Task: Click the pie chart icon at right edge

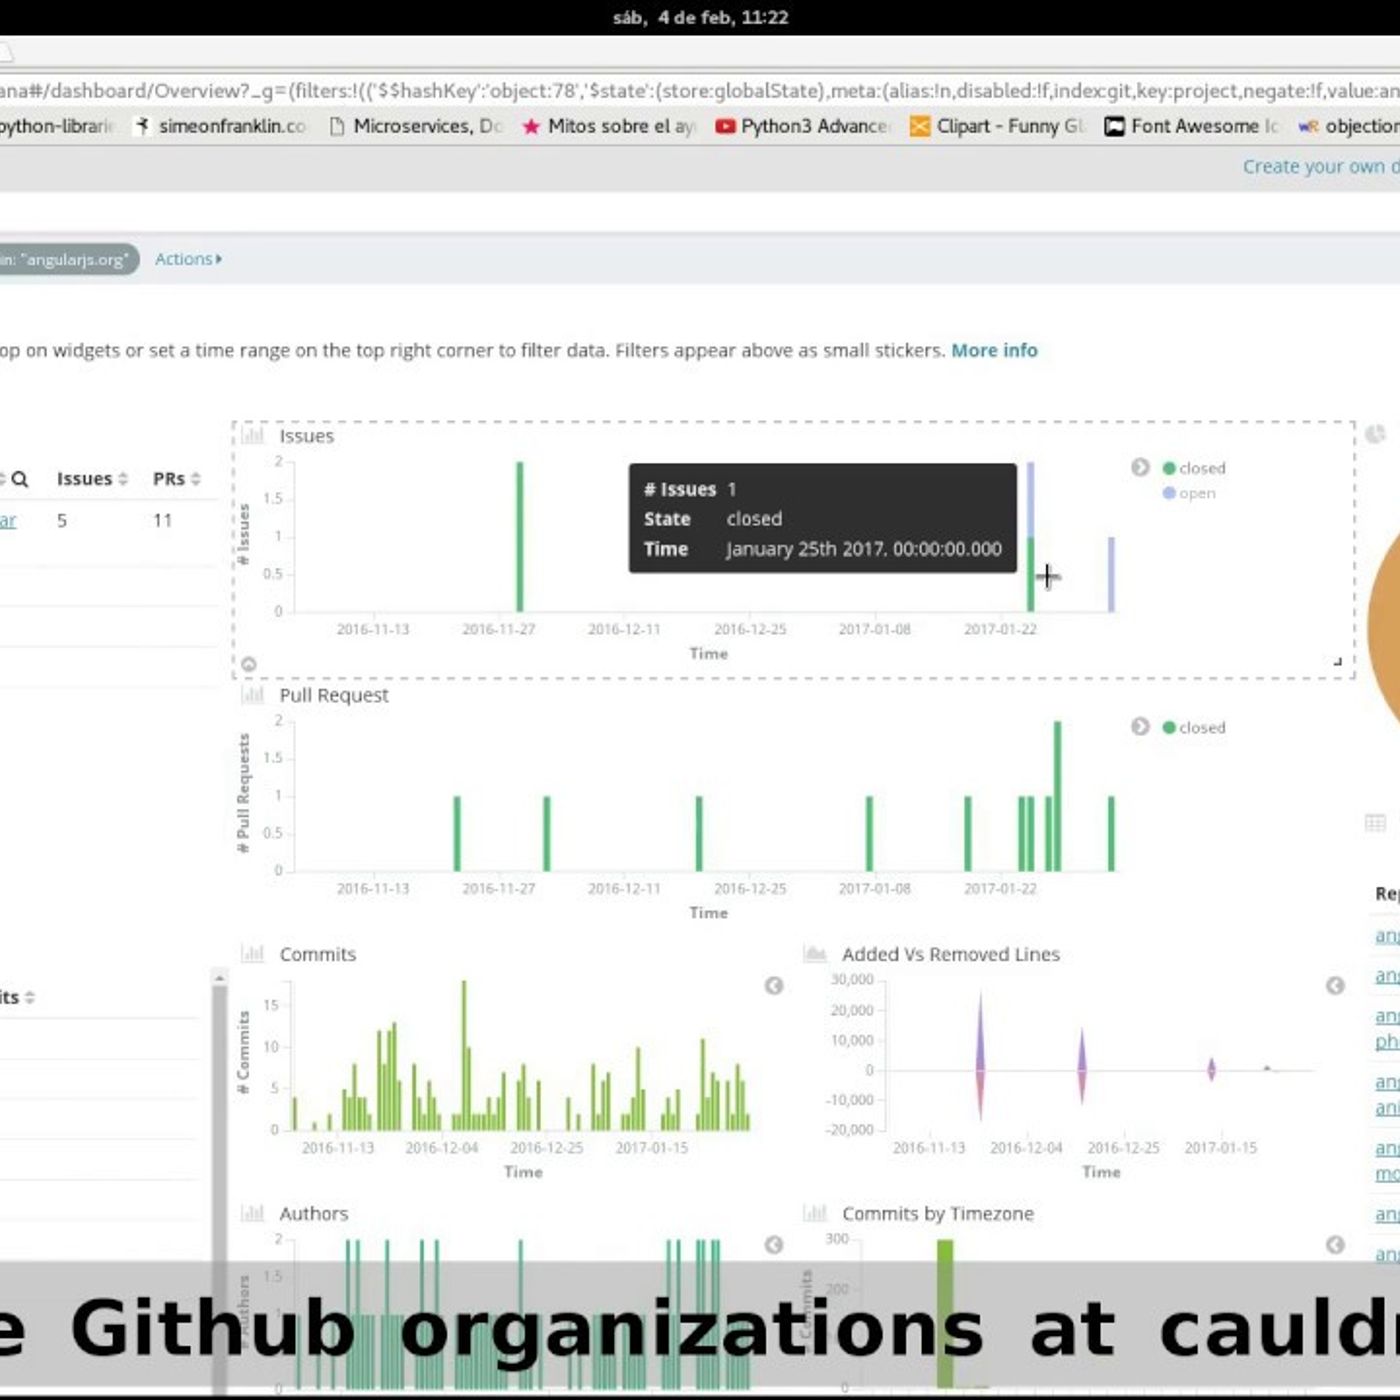Action: [x=1376, y=434]
